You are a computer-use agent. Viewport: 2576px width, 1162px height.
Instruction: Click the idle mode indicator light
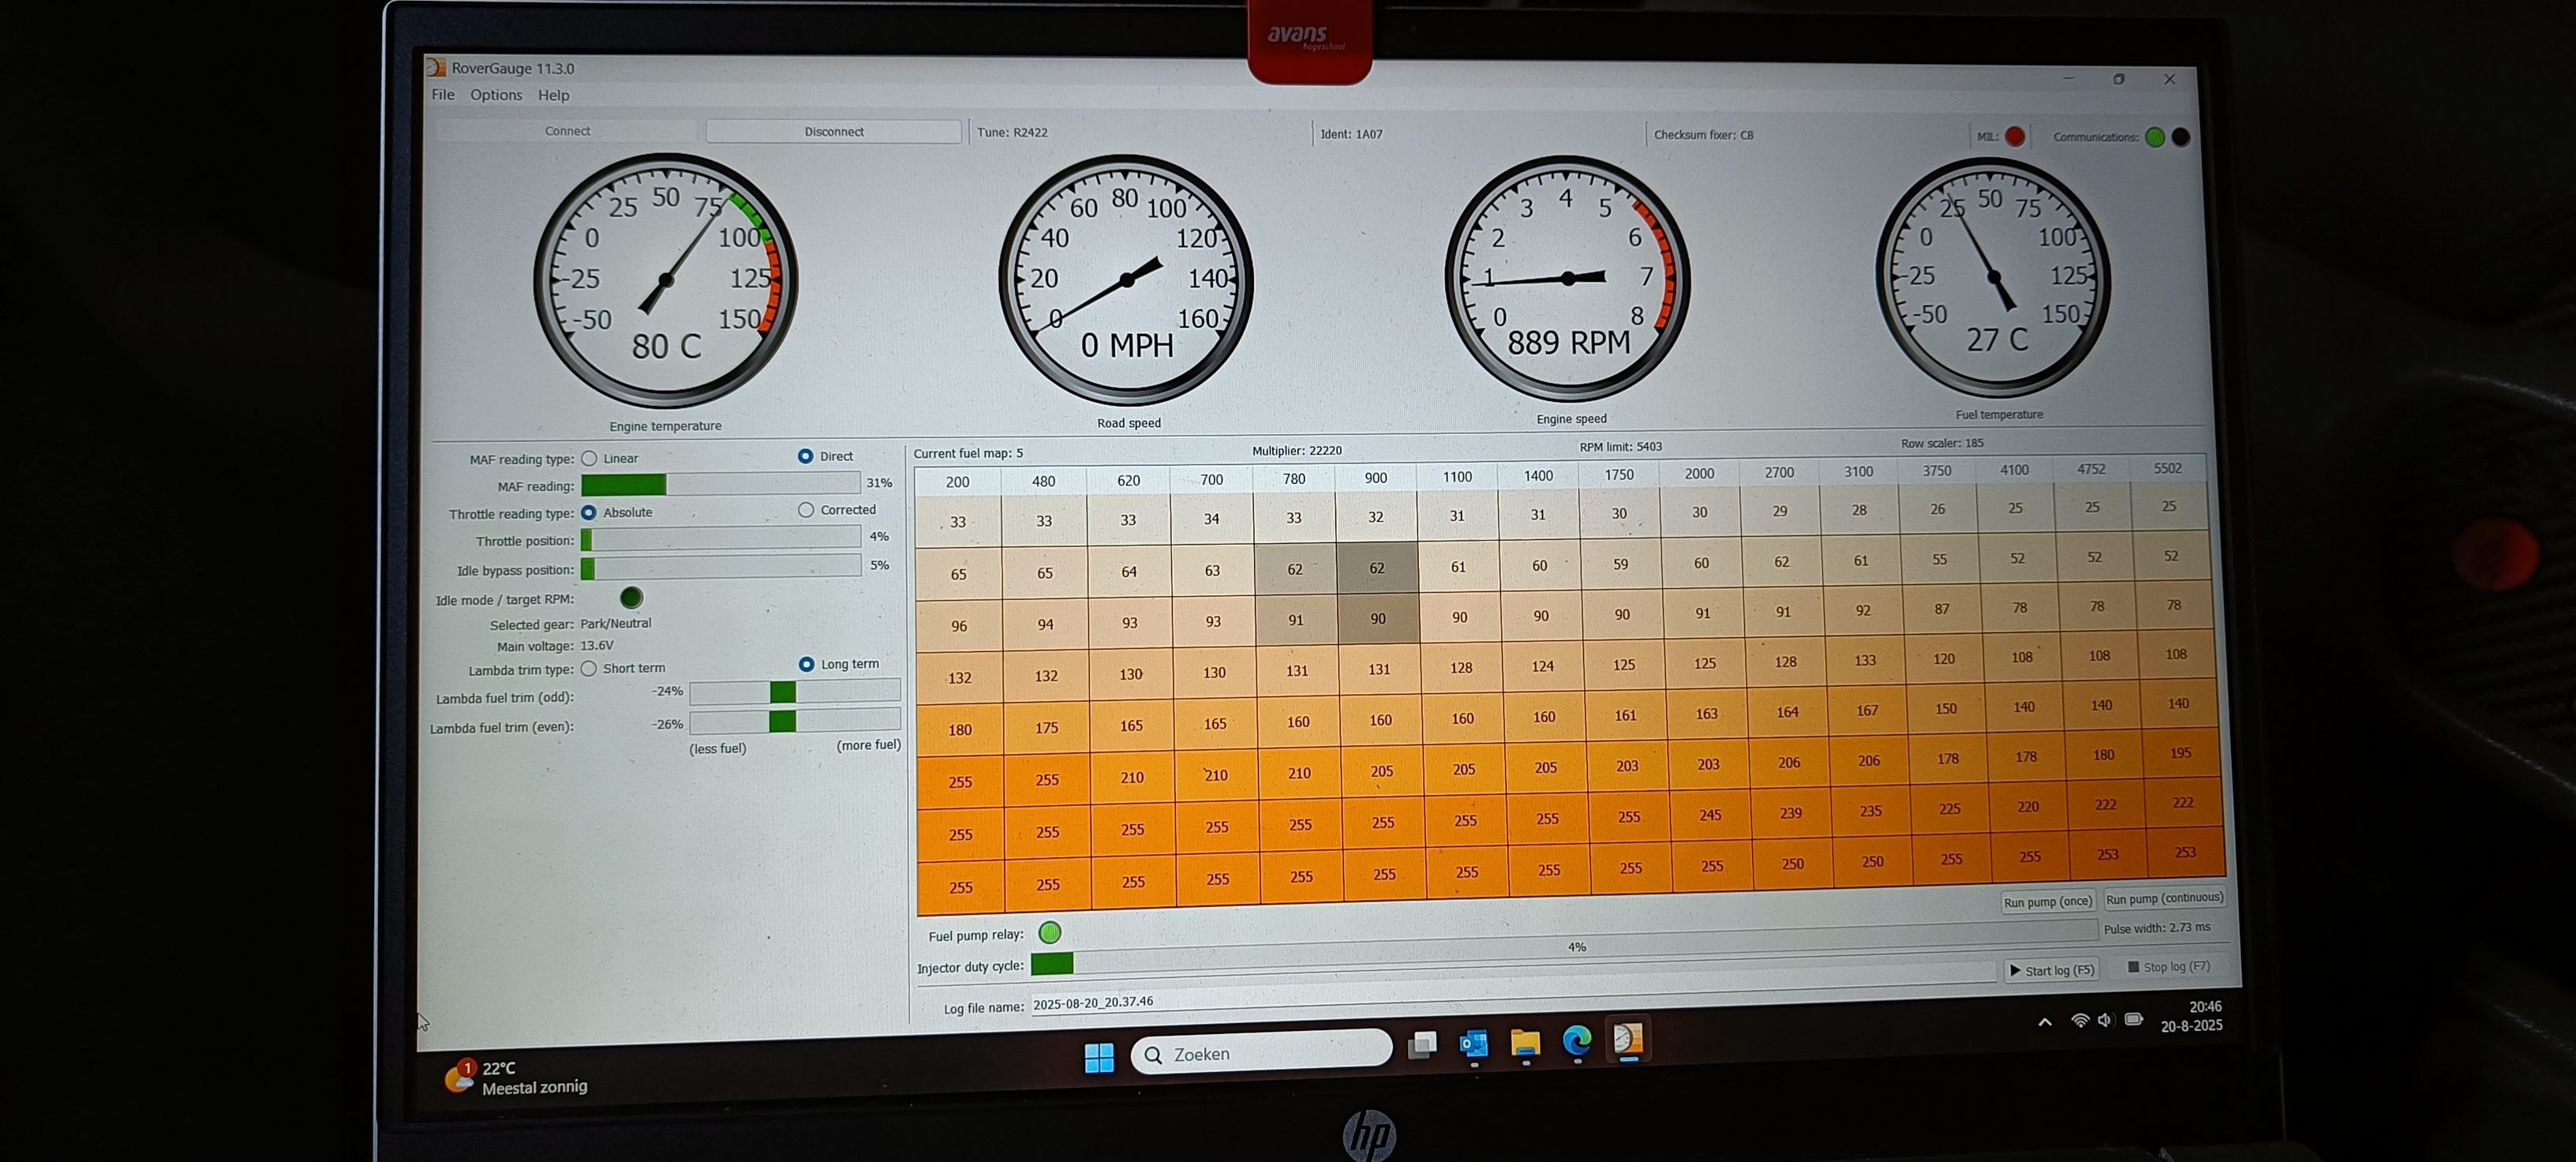coord(631,598)
